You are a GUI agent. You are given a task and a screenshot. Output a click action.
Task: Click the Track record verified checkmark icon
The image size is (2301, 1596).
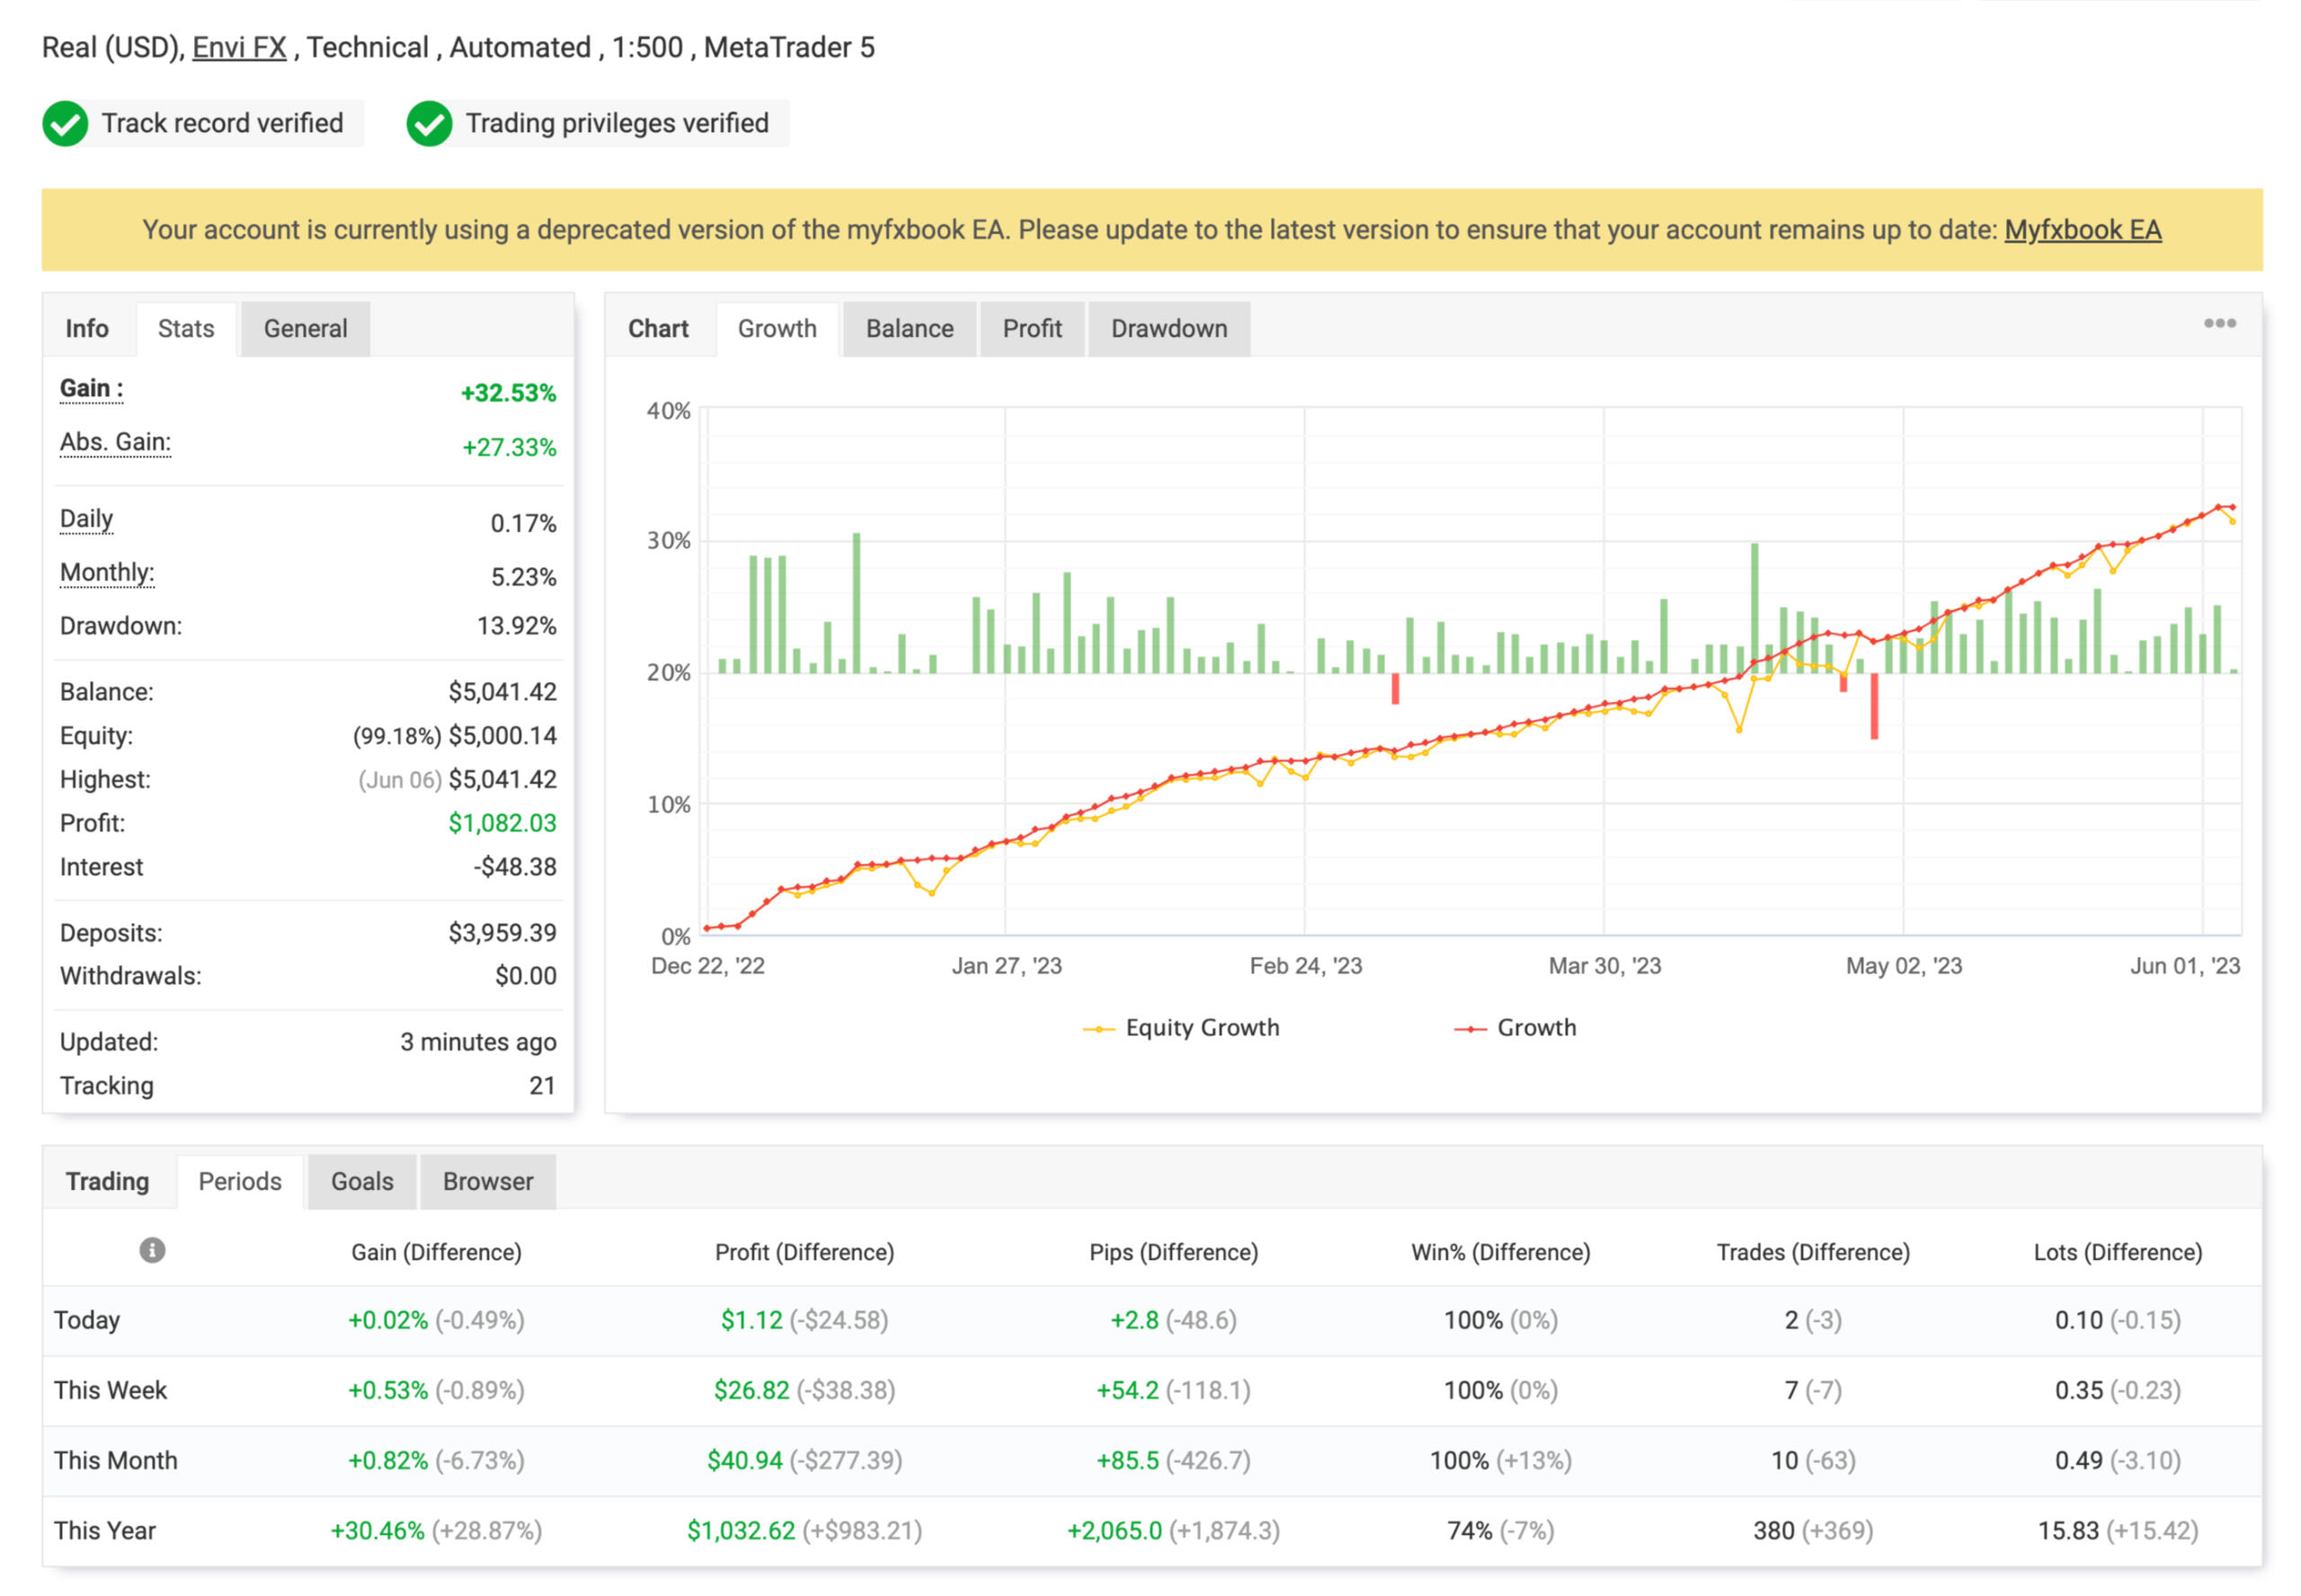[65, 124]
